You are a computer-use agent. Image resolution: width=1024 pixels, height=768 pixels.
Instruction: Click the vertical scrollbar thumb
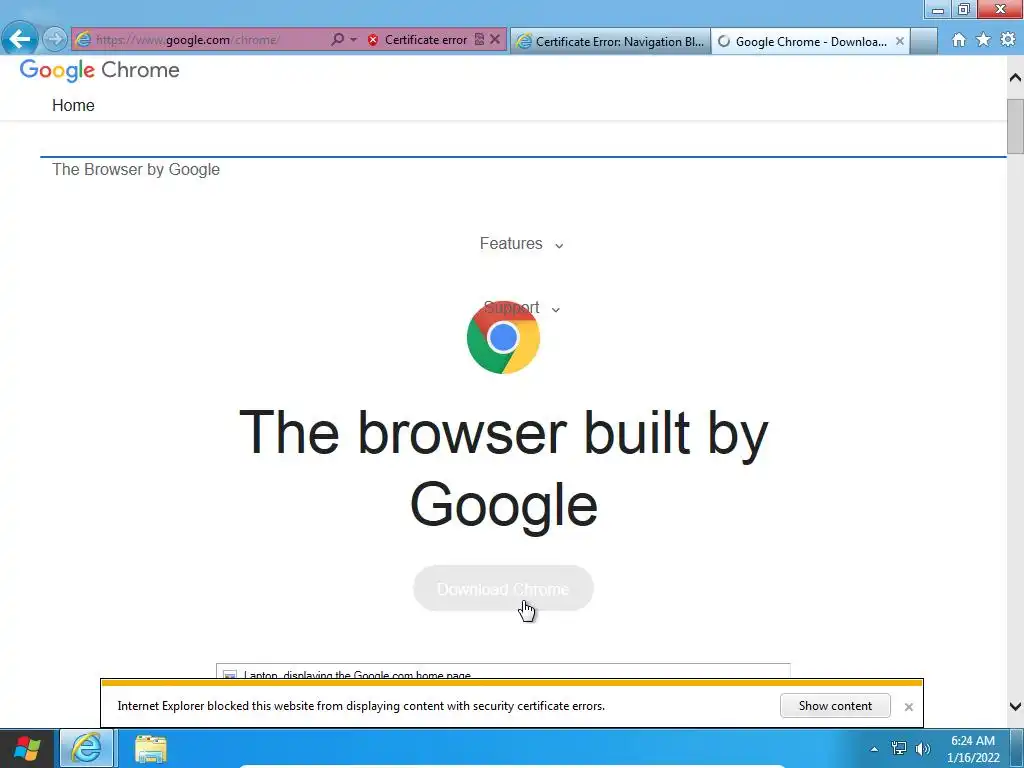(1015, 126)
